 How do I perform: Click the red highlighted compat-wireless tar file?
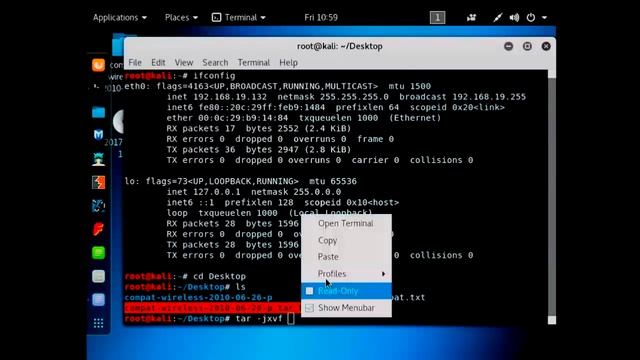point(212,308)
